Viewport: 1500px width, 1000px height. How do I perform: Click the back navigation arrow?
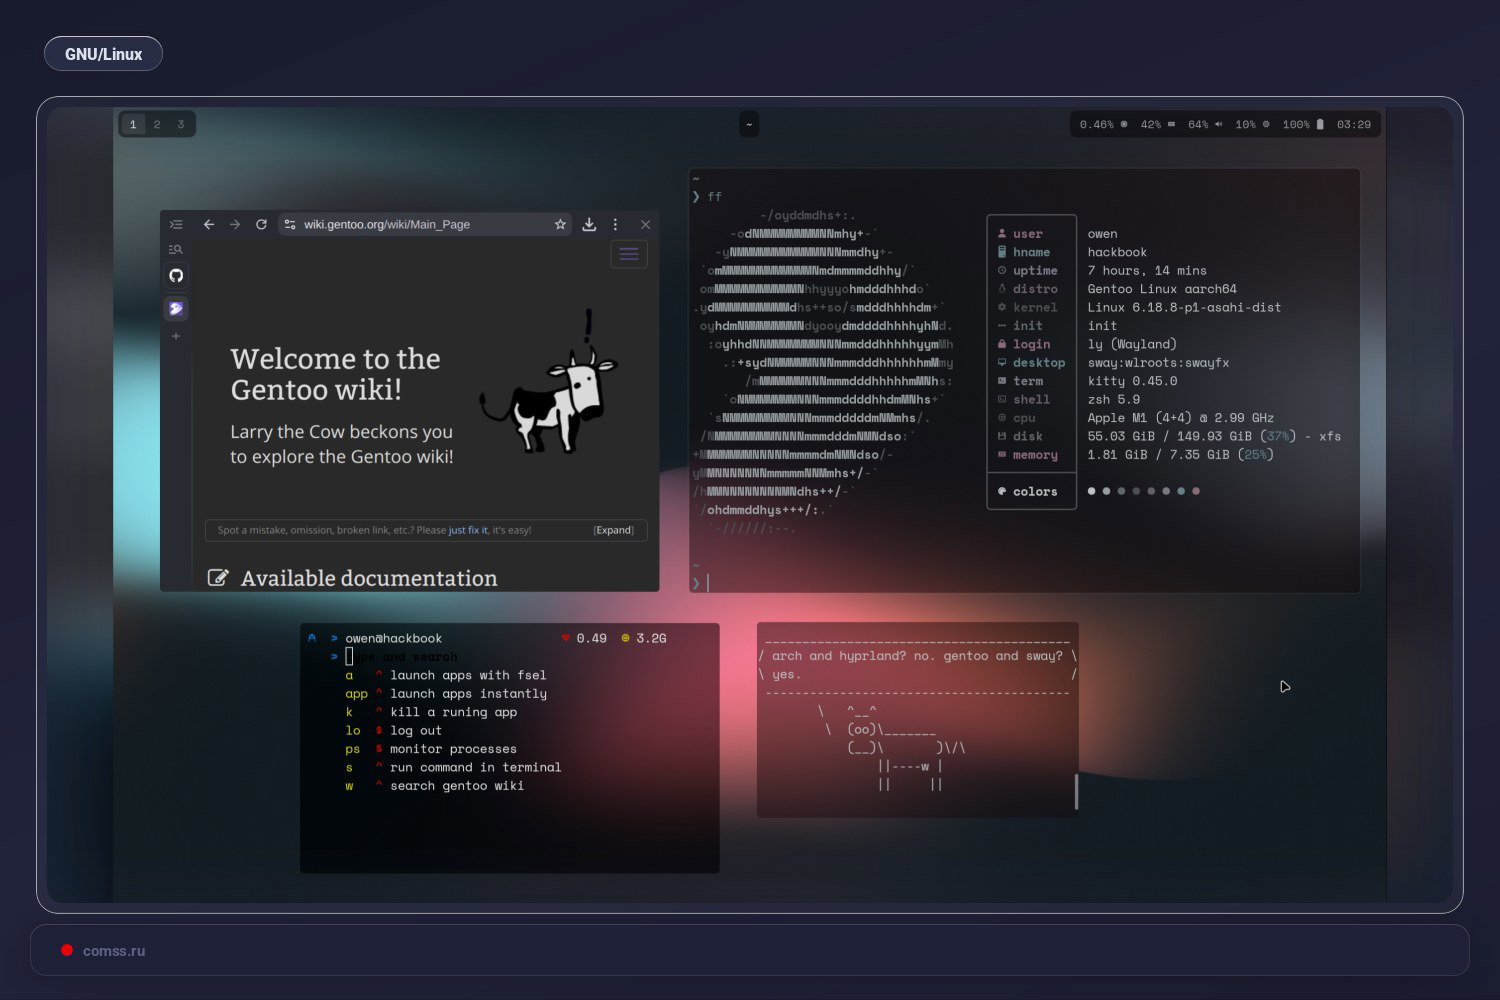point(209,224)
